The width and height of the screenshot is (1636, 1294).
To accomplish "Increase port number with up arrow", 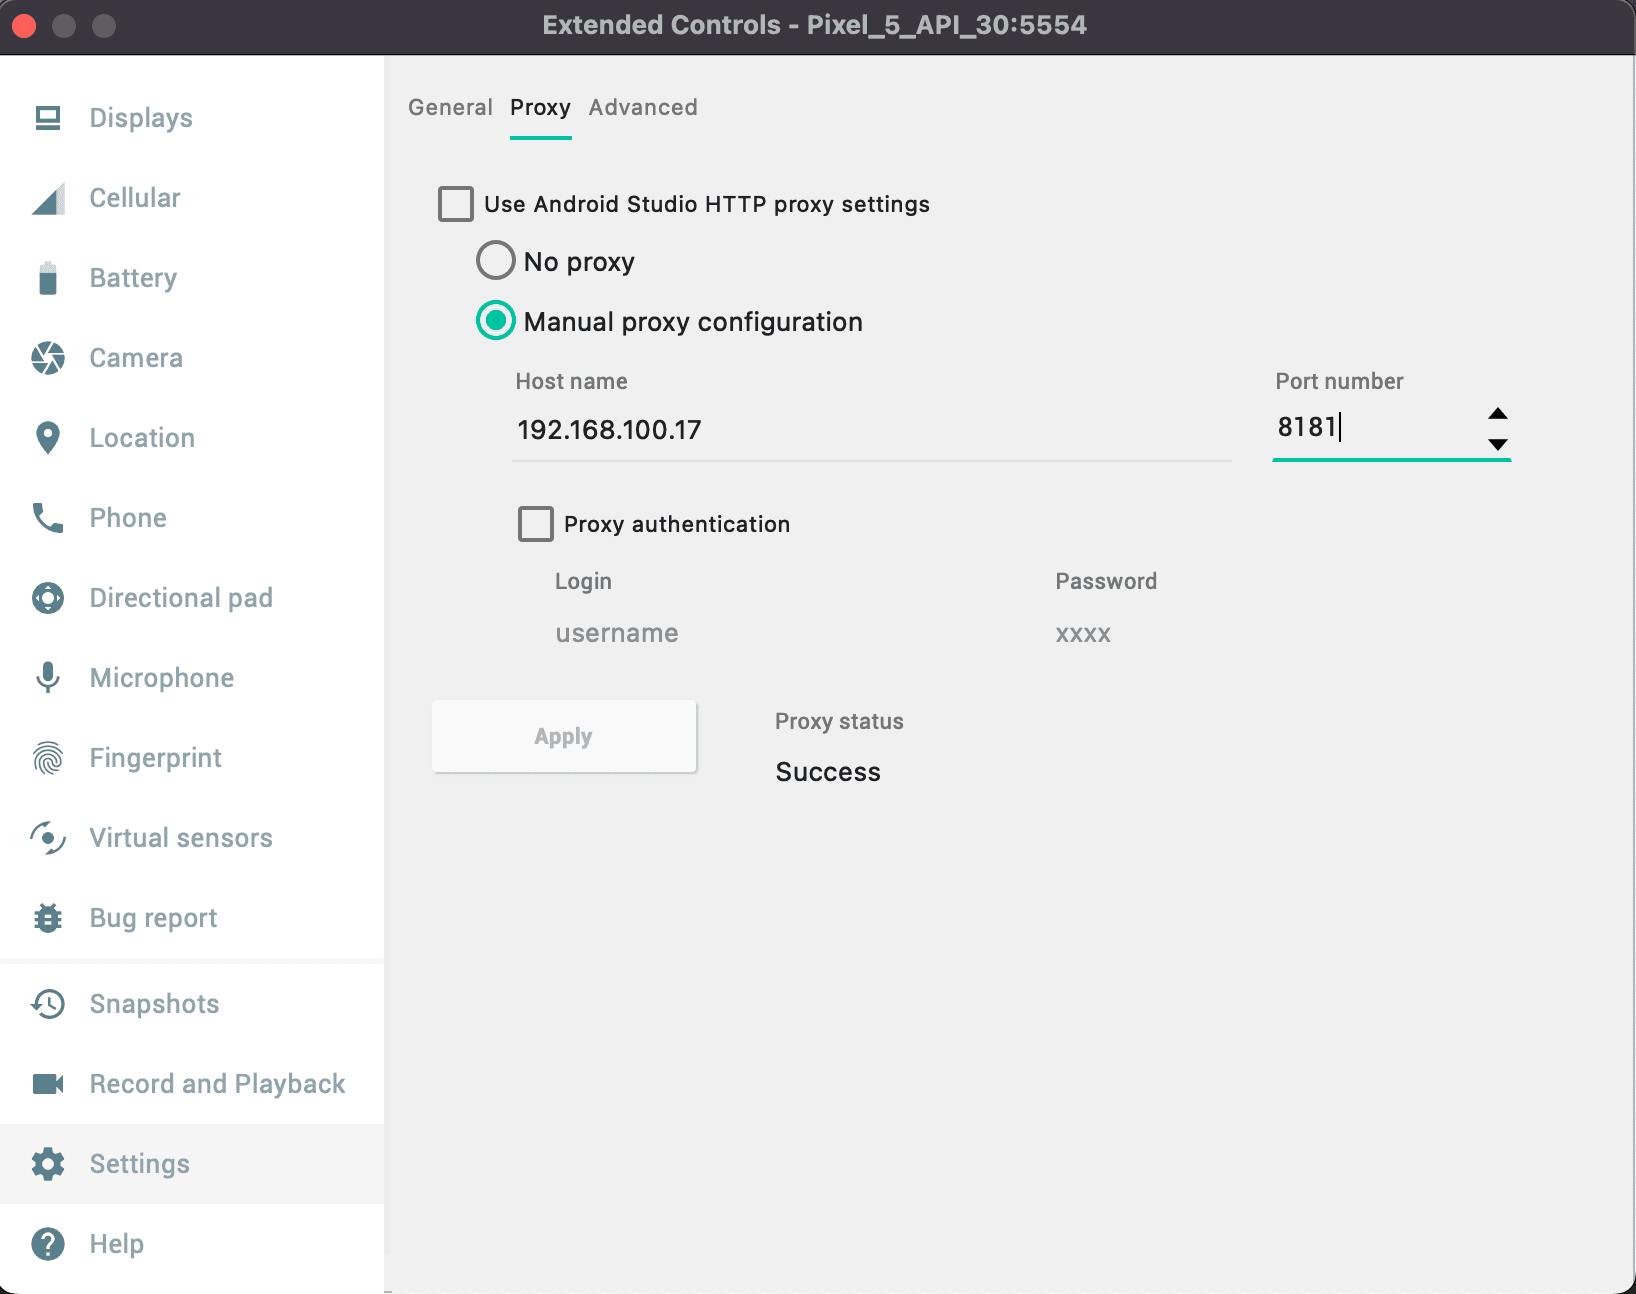I will point(1497,414).
